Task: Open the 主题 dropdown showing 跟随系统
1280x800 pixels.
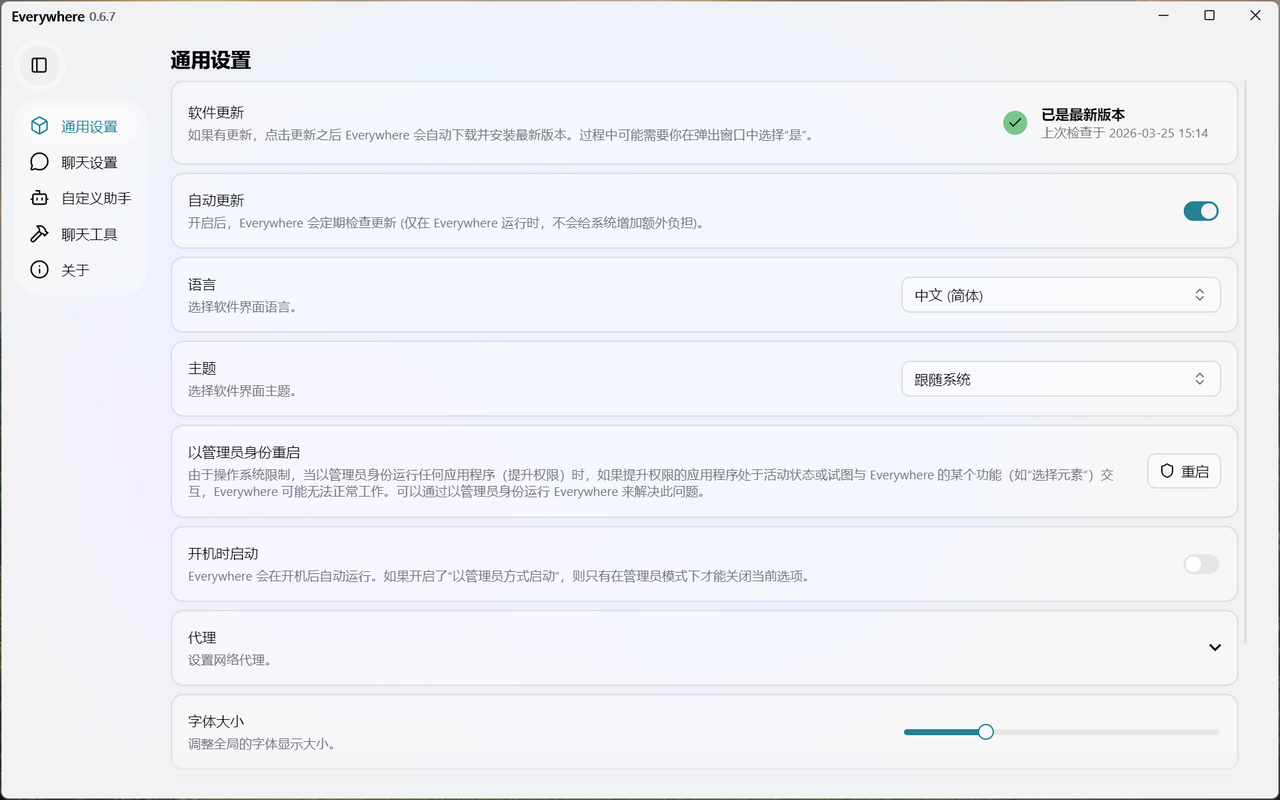Action: [x=1060, y=379]
